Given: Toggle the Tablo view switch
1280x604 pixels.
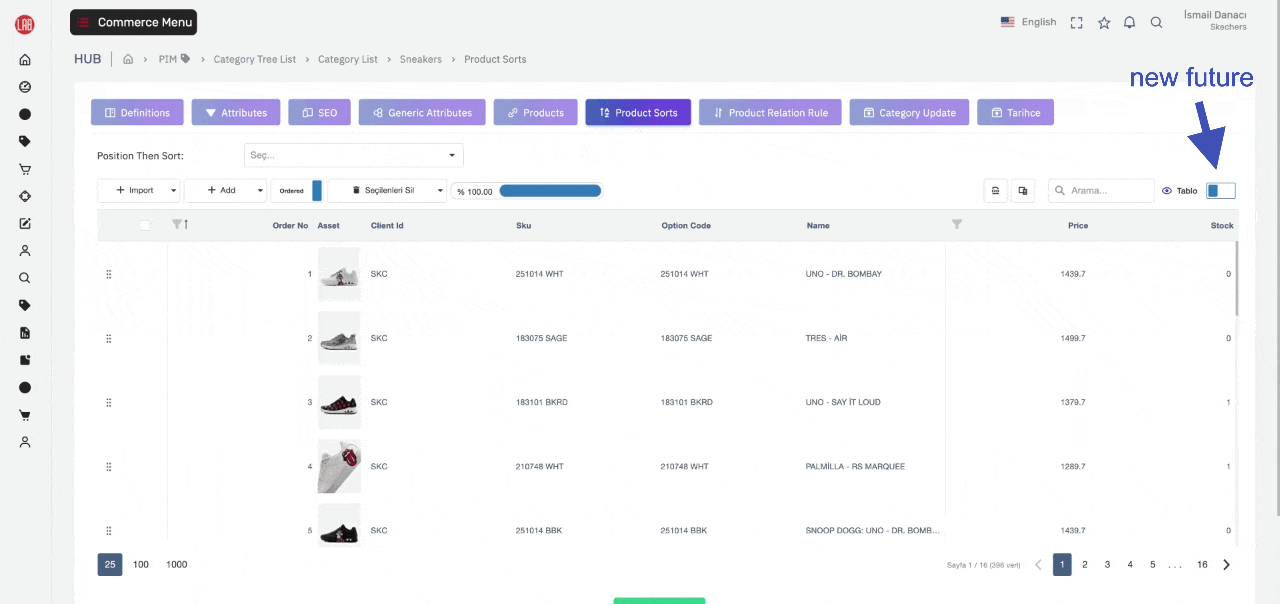Looking at the screenshot, I should [x=1221, y=191].
